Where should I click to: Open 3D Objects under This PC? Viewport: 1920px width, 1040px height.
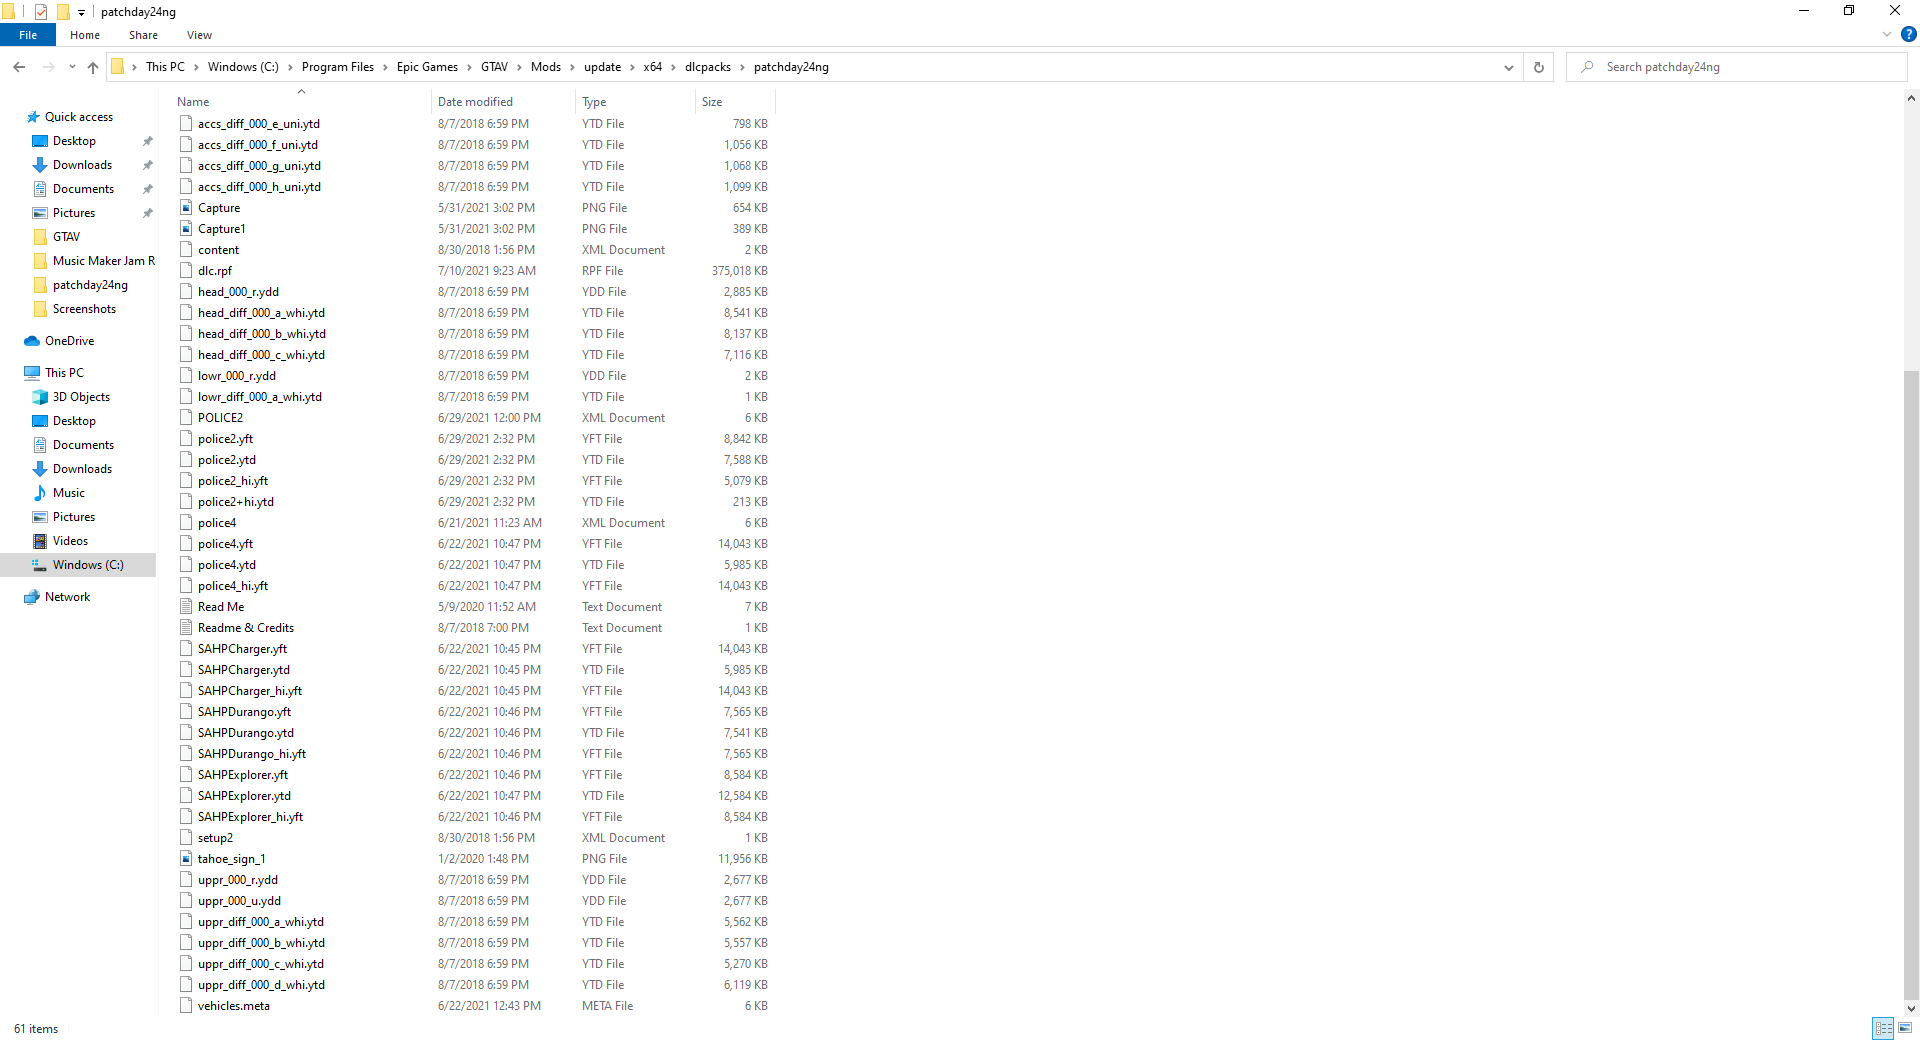click(81, 397)
